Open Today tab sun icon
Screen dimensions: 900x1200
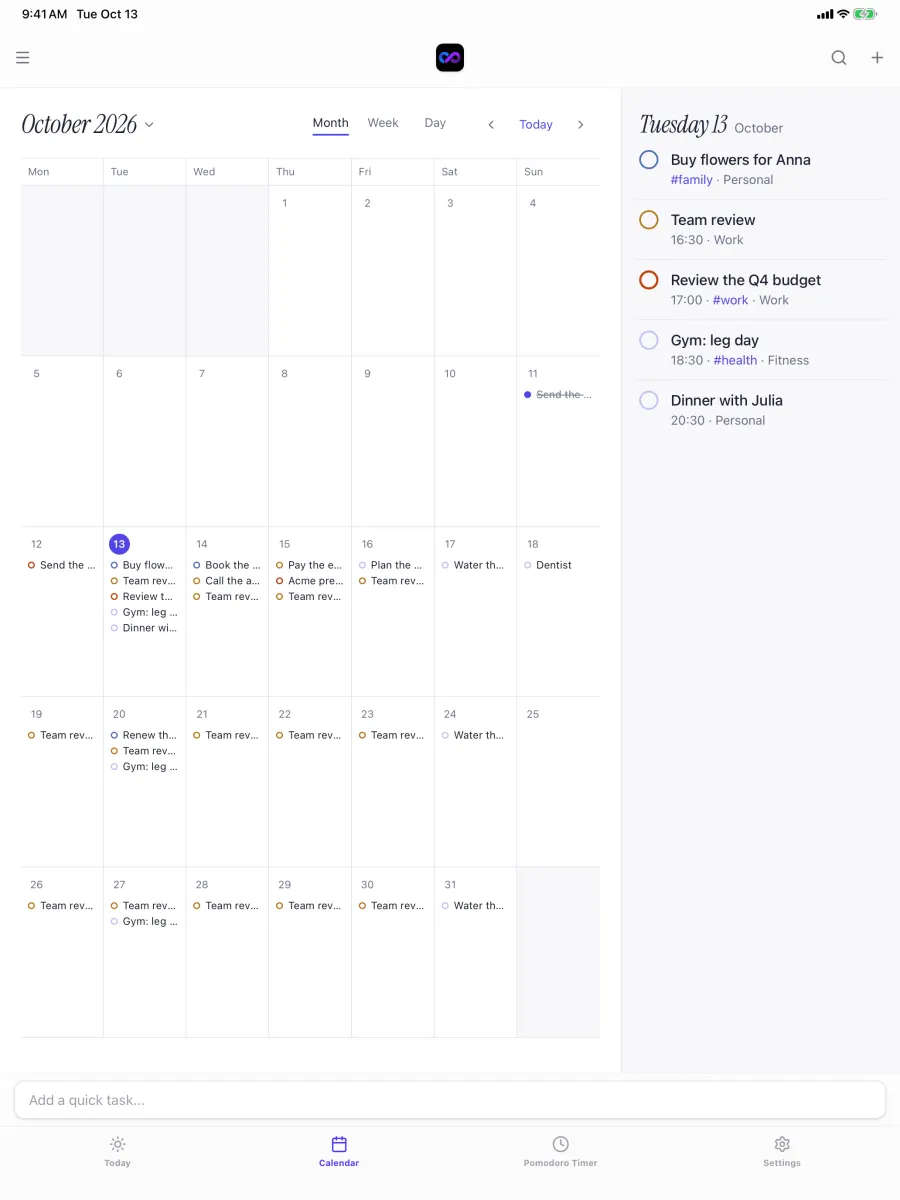tap(118, 1144)
